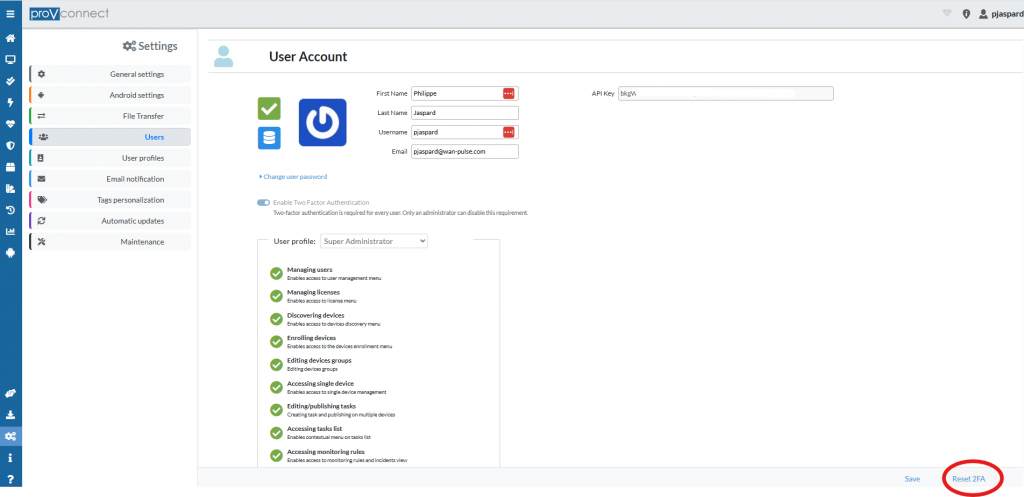Screen dimensions: 1024x497
Task: Toggle the Accessing single device permission check
Action: (x=276, y=387)
